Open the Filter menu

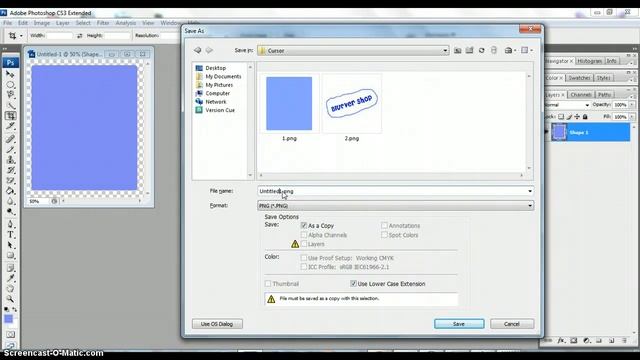click(103, 23)
